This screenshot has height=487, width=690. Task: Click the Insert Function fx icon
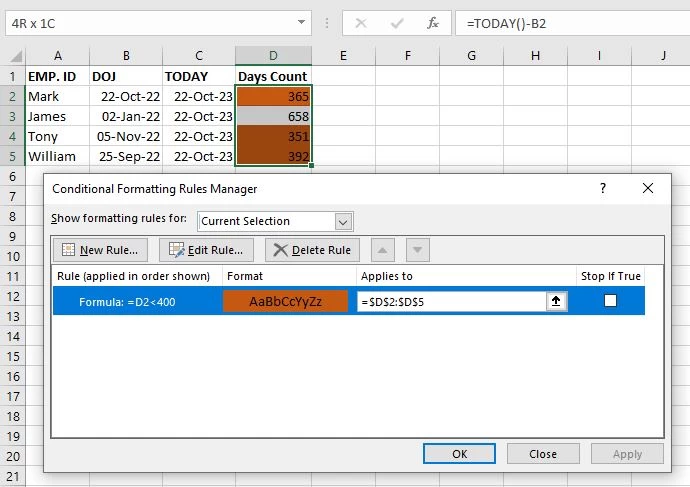pyautogui.click(x=433, y=23)
